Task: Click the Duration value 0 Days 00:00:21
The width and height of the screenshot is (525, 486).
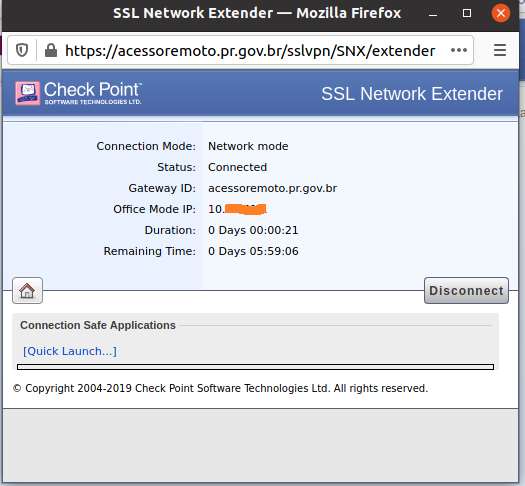Action: coord(253,230)
